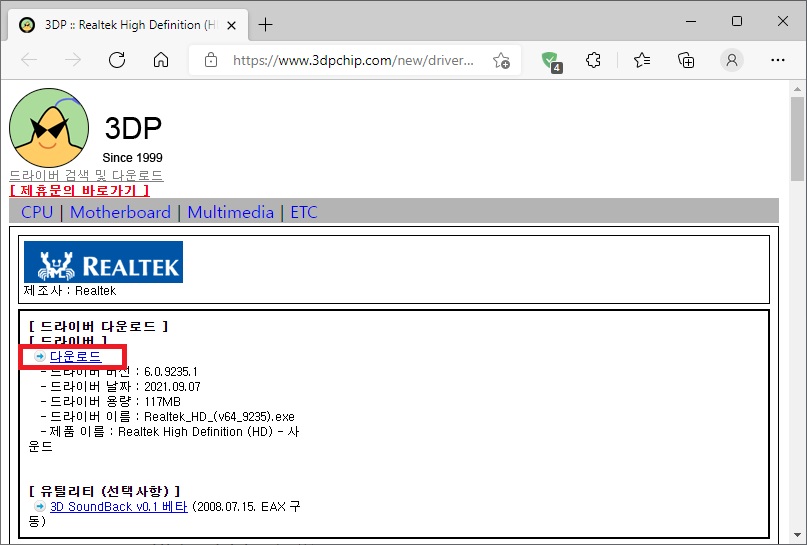807x545 pixels.
Task: Open the green shield extension icon
Action: point(551,61)
